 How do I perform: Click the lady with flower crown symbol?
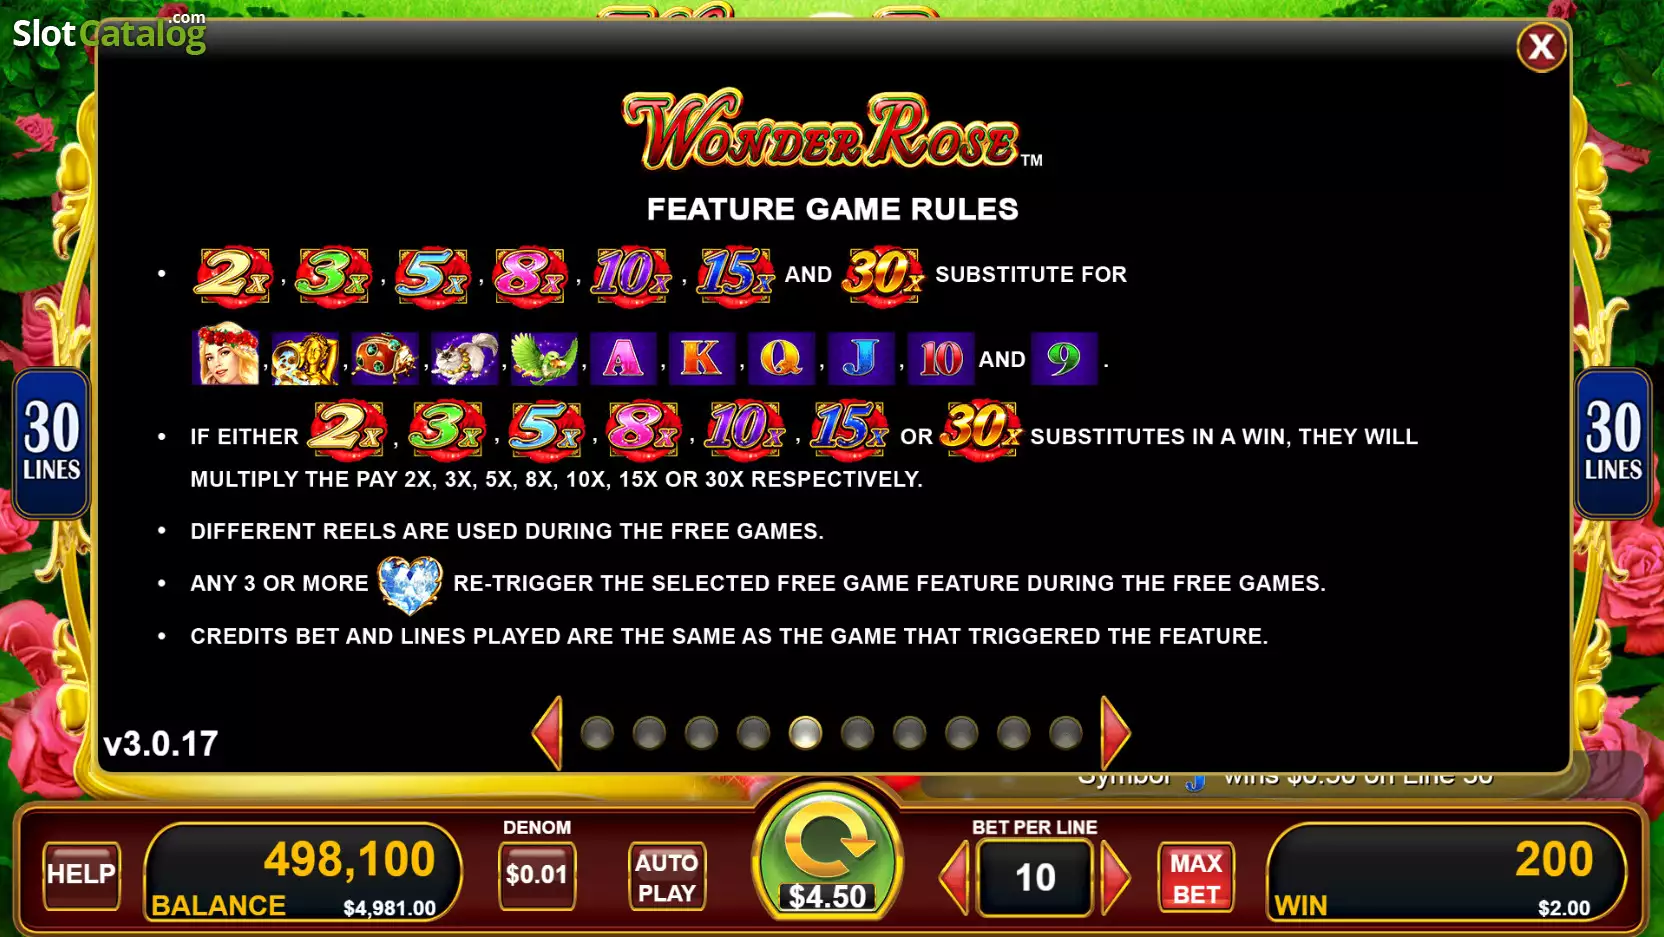click(226, 356)
